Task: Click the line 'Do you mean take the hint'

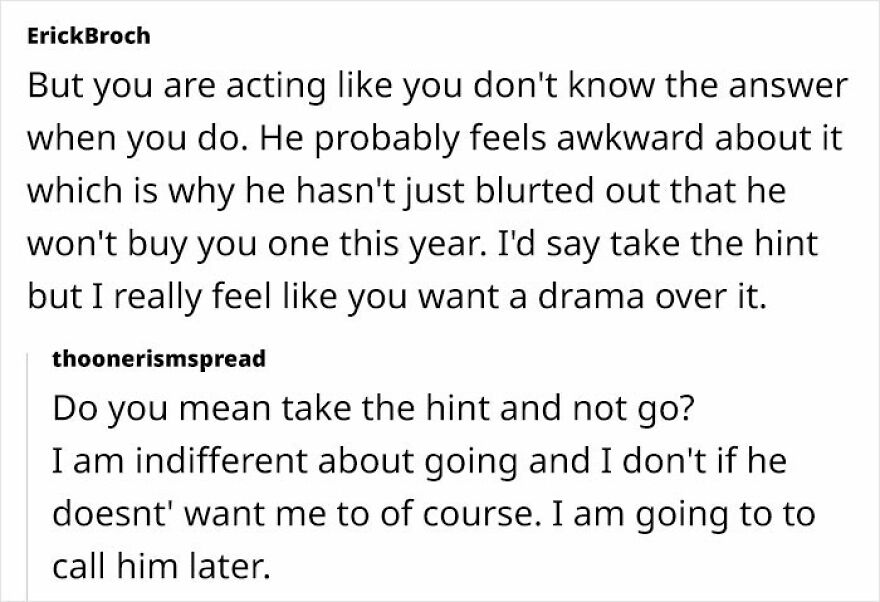Action: pyautogui.click(x=374, y=409)
